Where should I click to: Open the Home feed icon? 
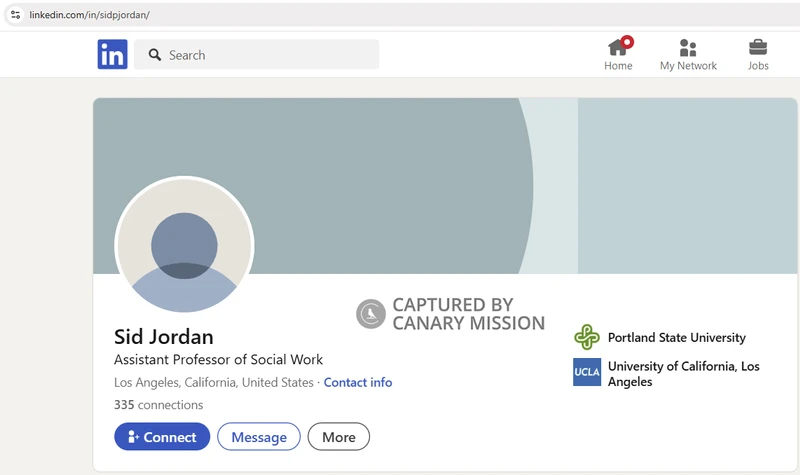pyautogui.click(x=618, y=48)
